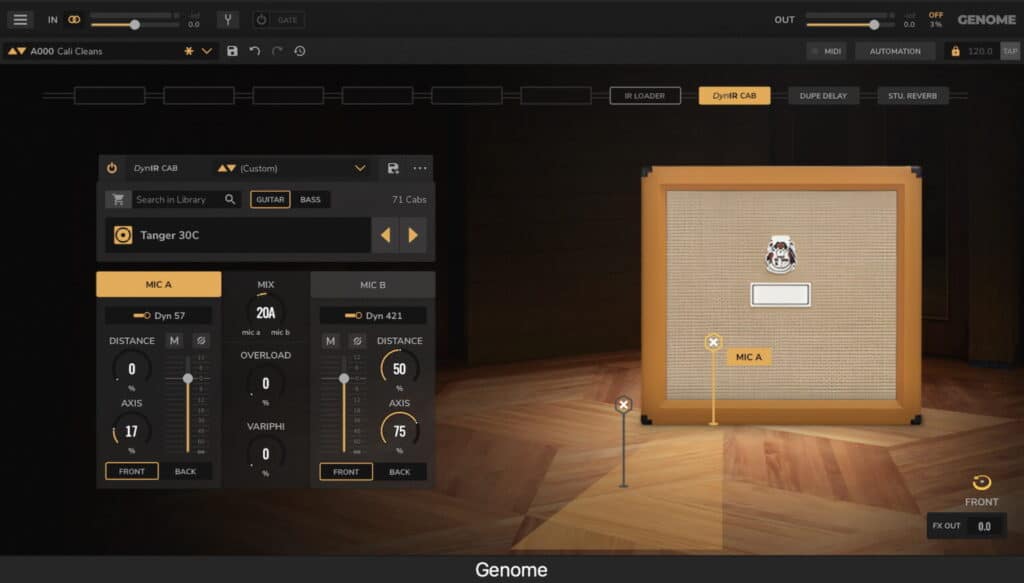Open the MIDI settings button
The width and height of the screenshot is (1024, 583).
click(826, 51)
